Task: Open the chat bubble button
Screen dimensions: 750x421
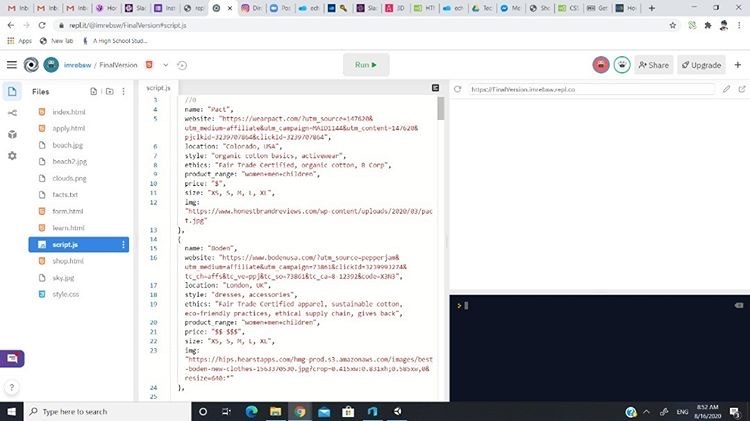Action: tap(12, 358)
